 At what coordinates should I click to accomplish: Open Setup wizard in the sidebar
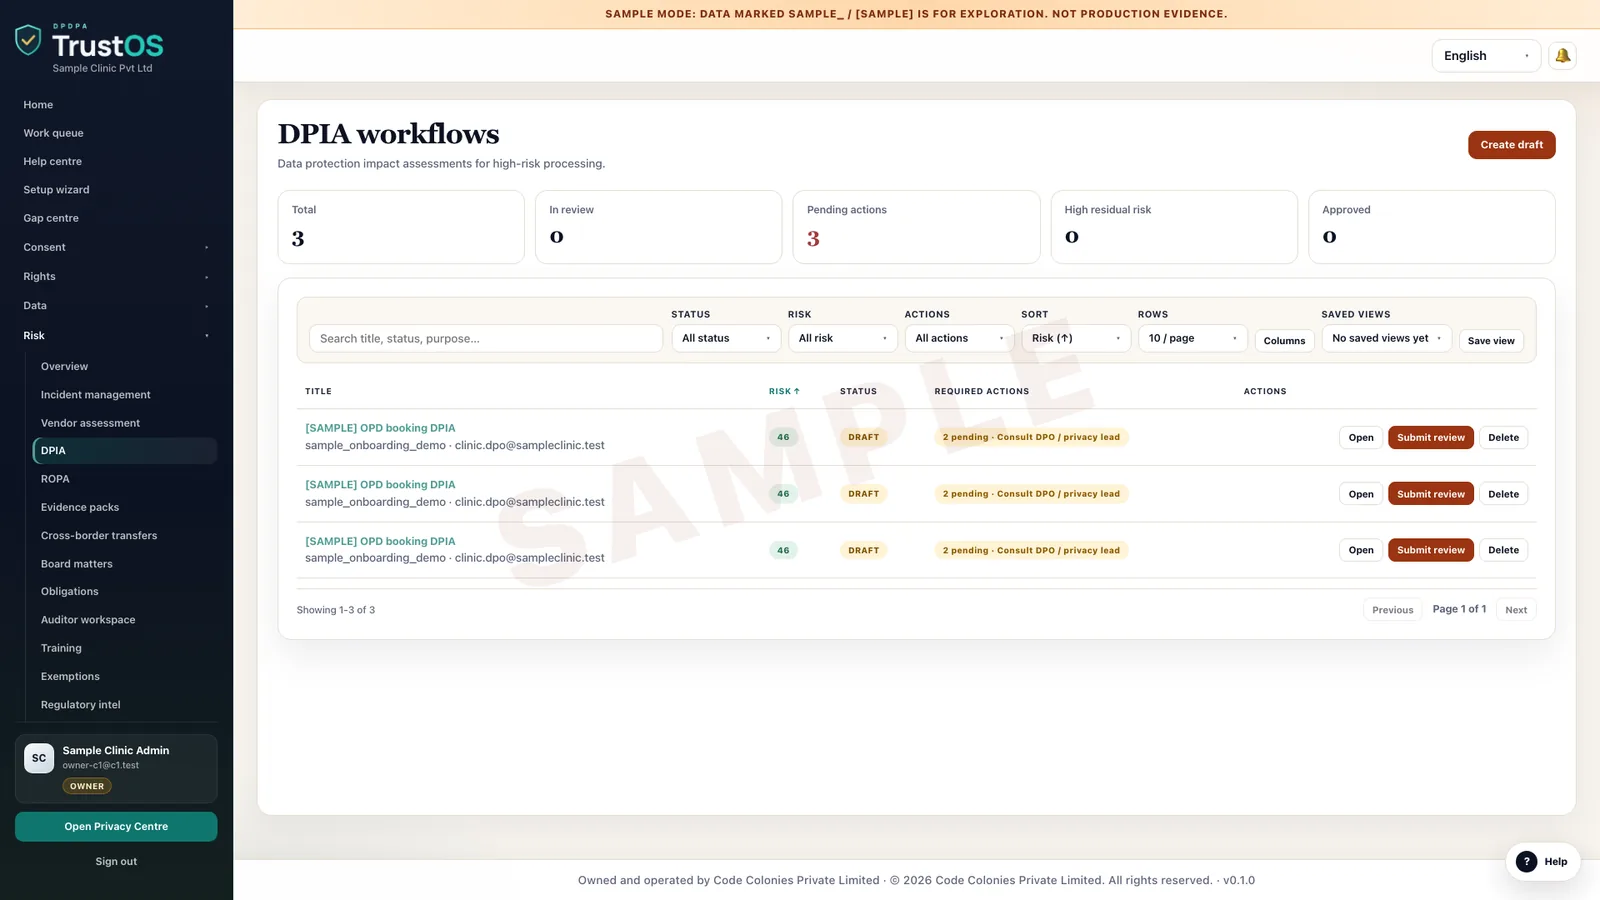[56, 190]
